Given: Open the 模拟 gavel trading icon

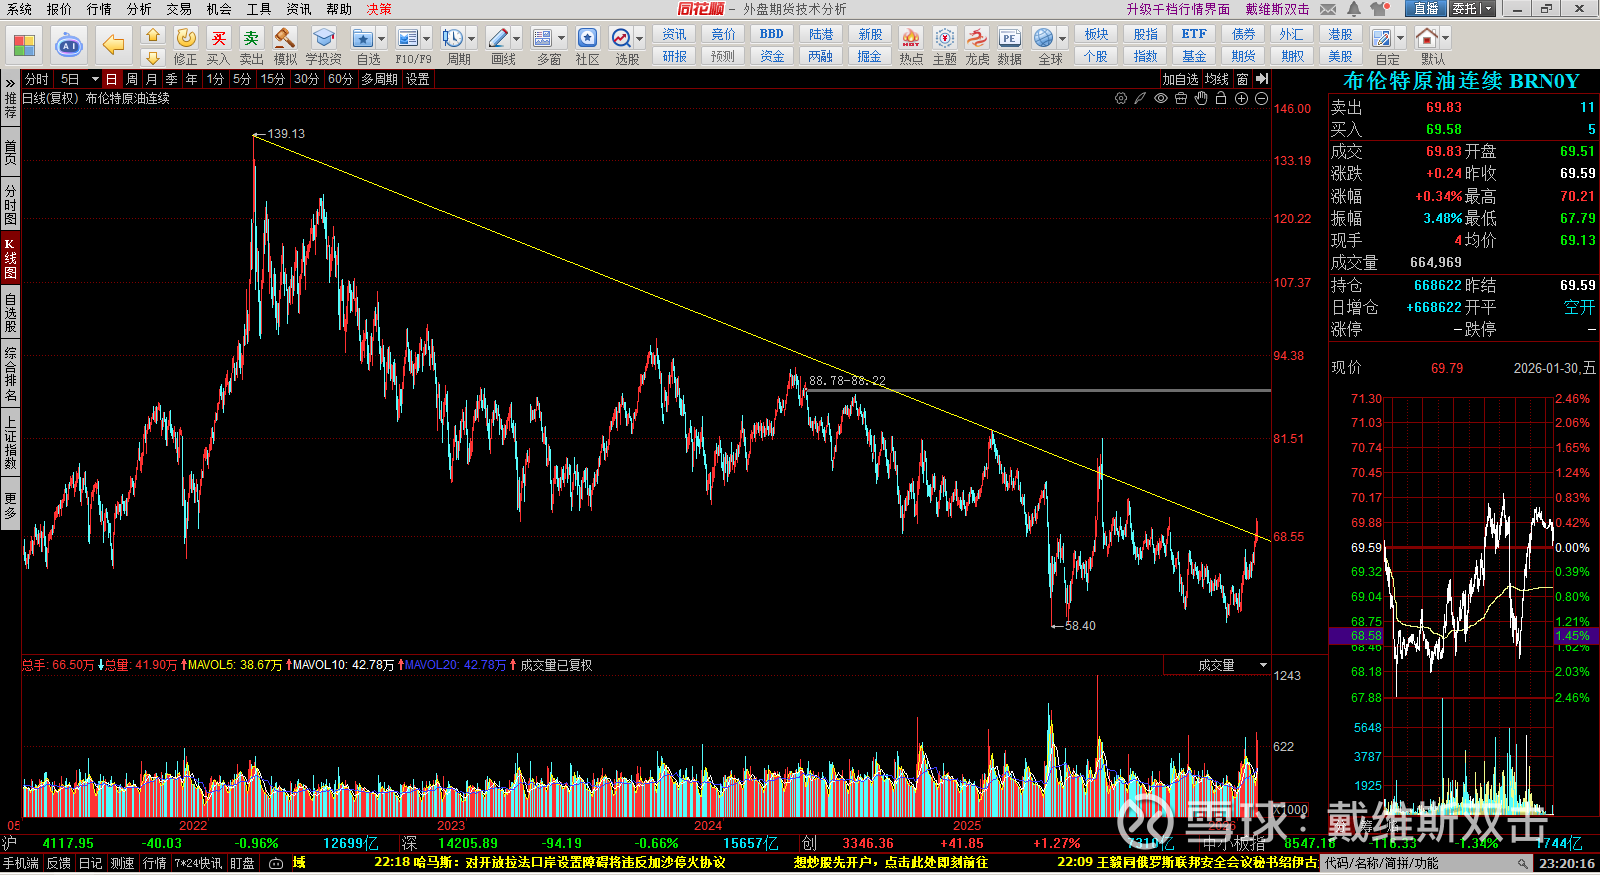Looking at the screenshot, I should point(285,46).
